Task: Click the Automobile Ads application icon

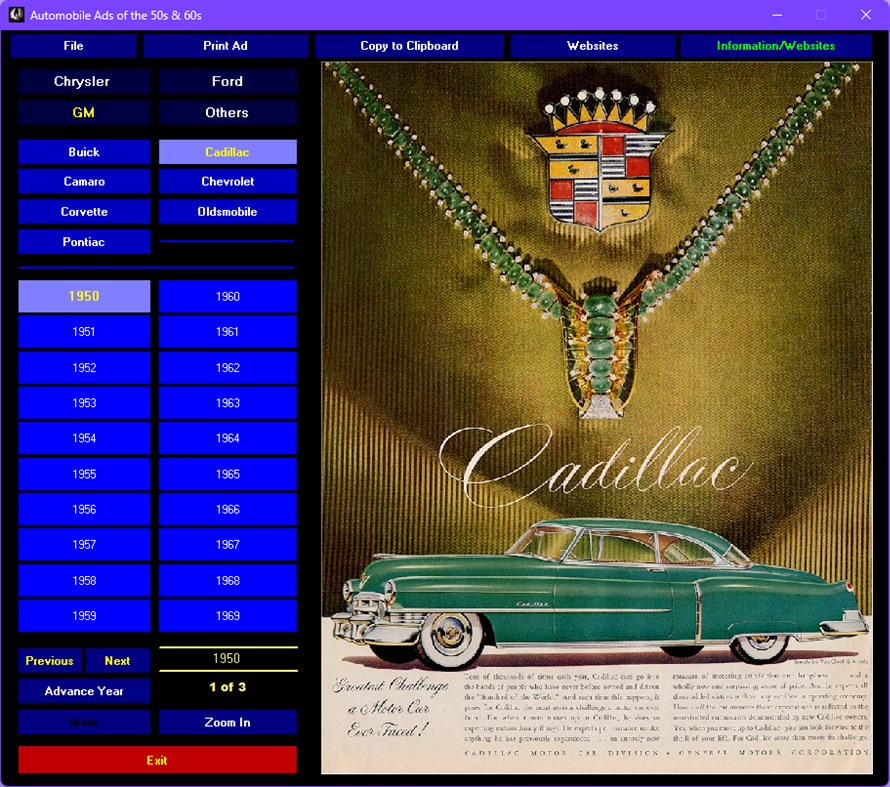Action: (x=13, y=14)
